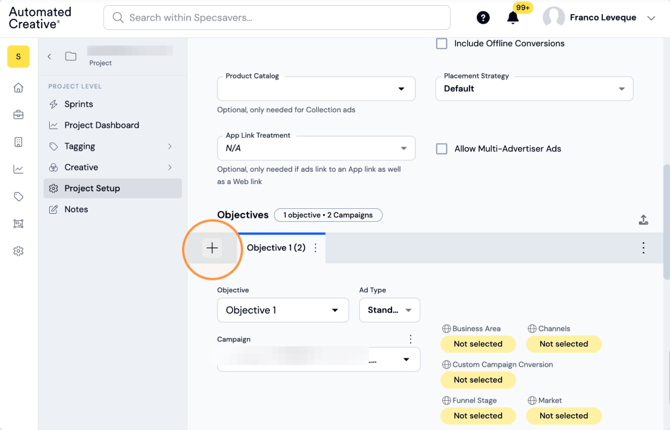Select the Objective 1 (2) tab
This screenshot has width=670, height=430.
[276, 248]
